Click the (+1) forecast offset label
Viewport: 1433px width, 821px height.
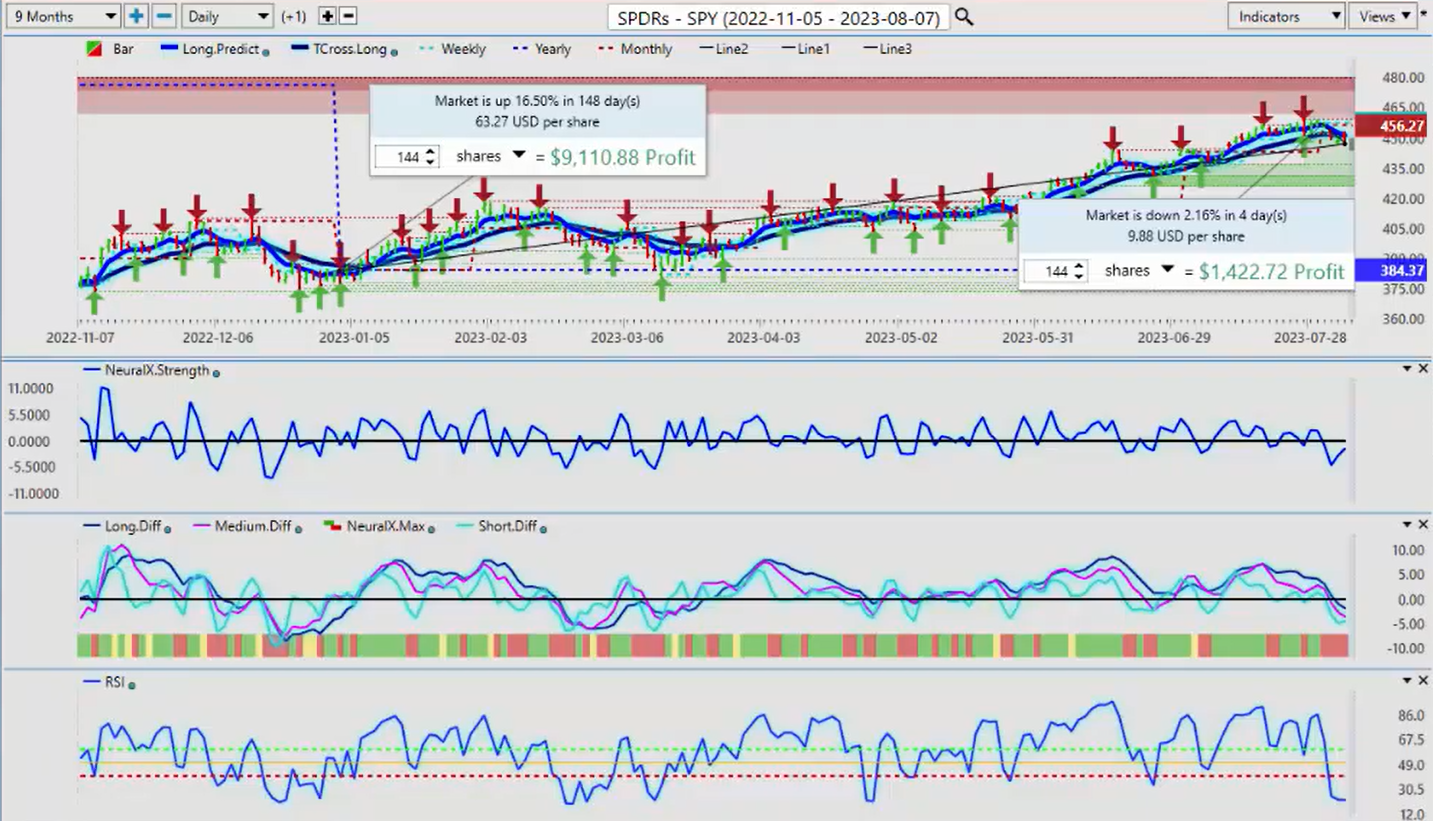pyautogui.click(x=294, y=17)
